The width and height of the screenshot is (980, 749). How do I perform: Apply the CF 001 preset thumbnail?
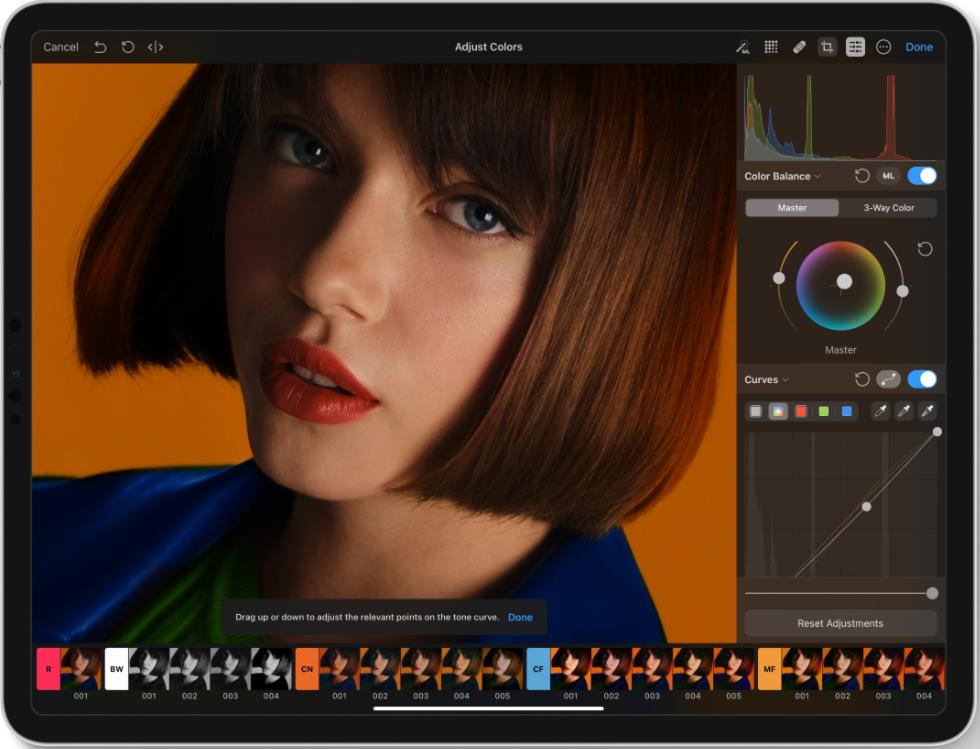point(571,669)
